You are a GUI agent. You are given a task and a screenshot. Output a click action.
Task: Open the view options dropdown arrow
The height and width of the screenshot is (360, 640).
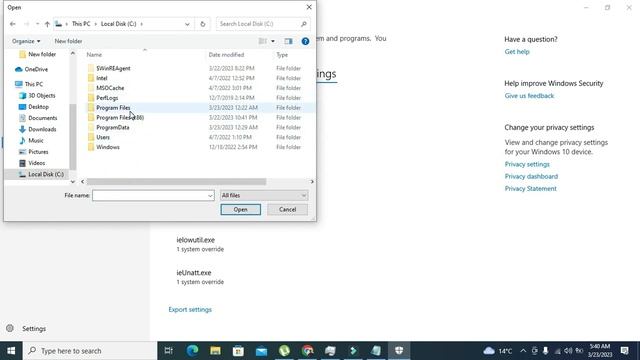[x=273, y=41]
